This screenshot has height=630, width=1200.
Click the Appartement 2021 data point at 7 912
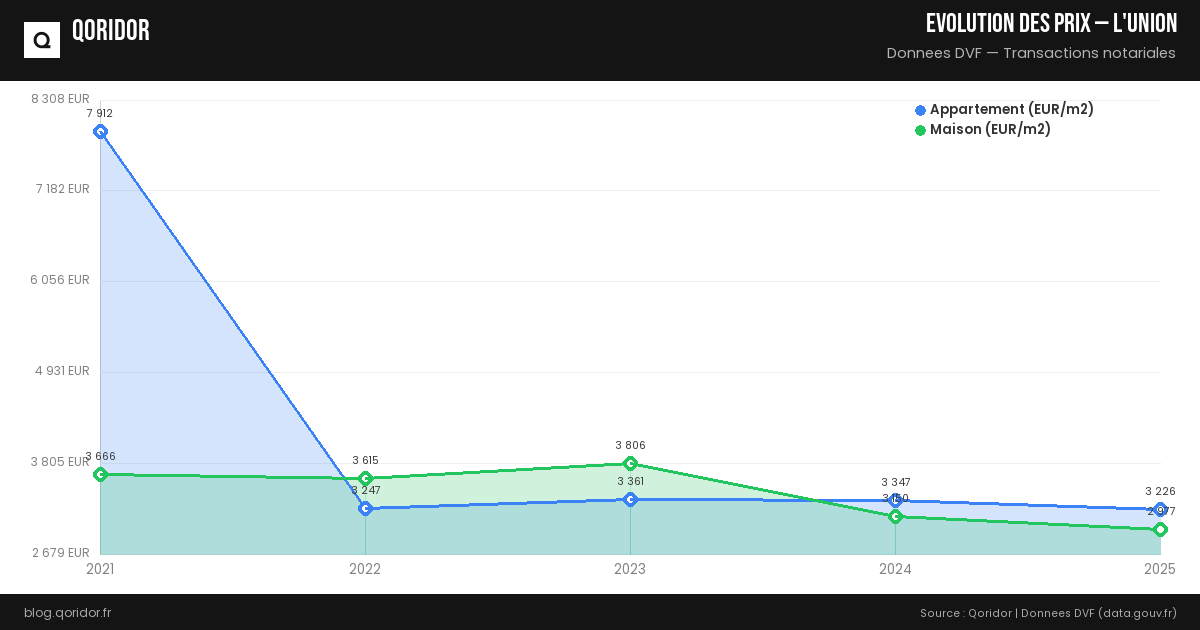pos(100,131)
